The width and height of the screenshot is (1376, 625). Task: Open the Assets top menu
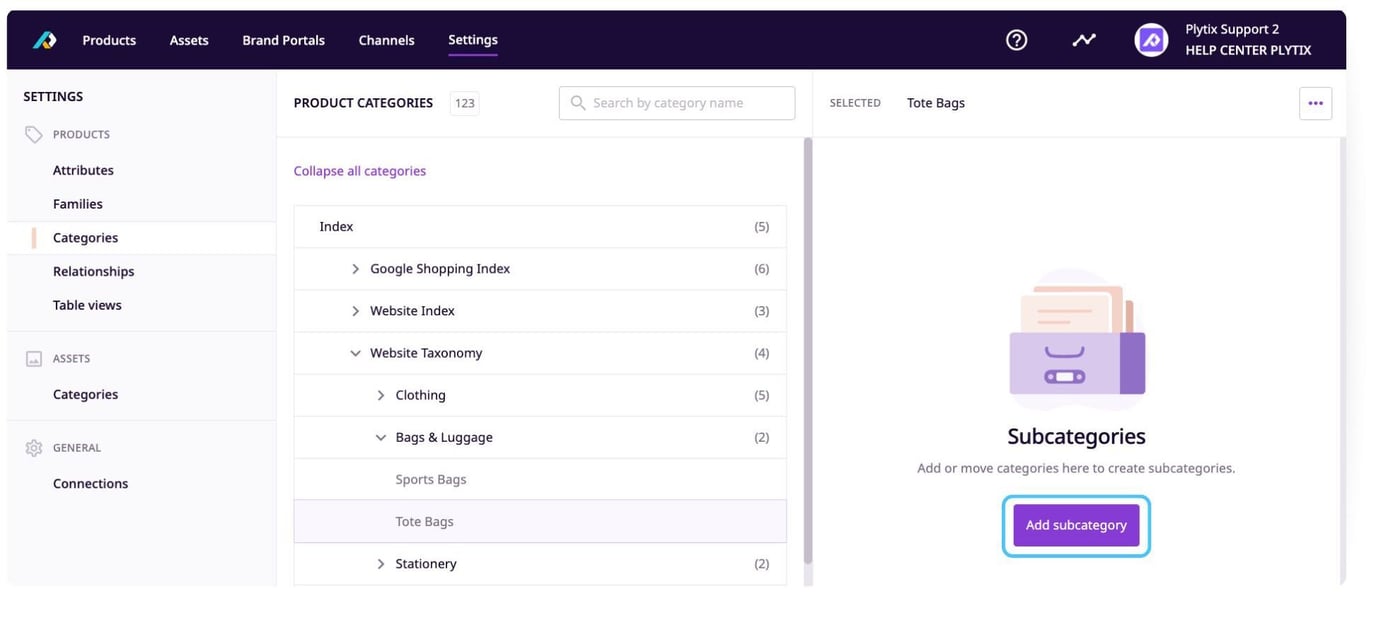coord(189,40)
